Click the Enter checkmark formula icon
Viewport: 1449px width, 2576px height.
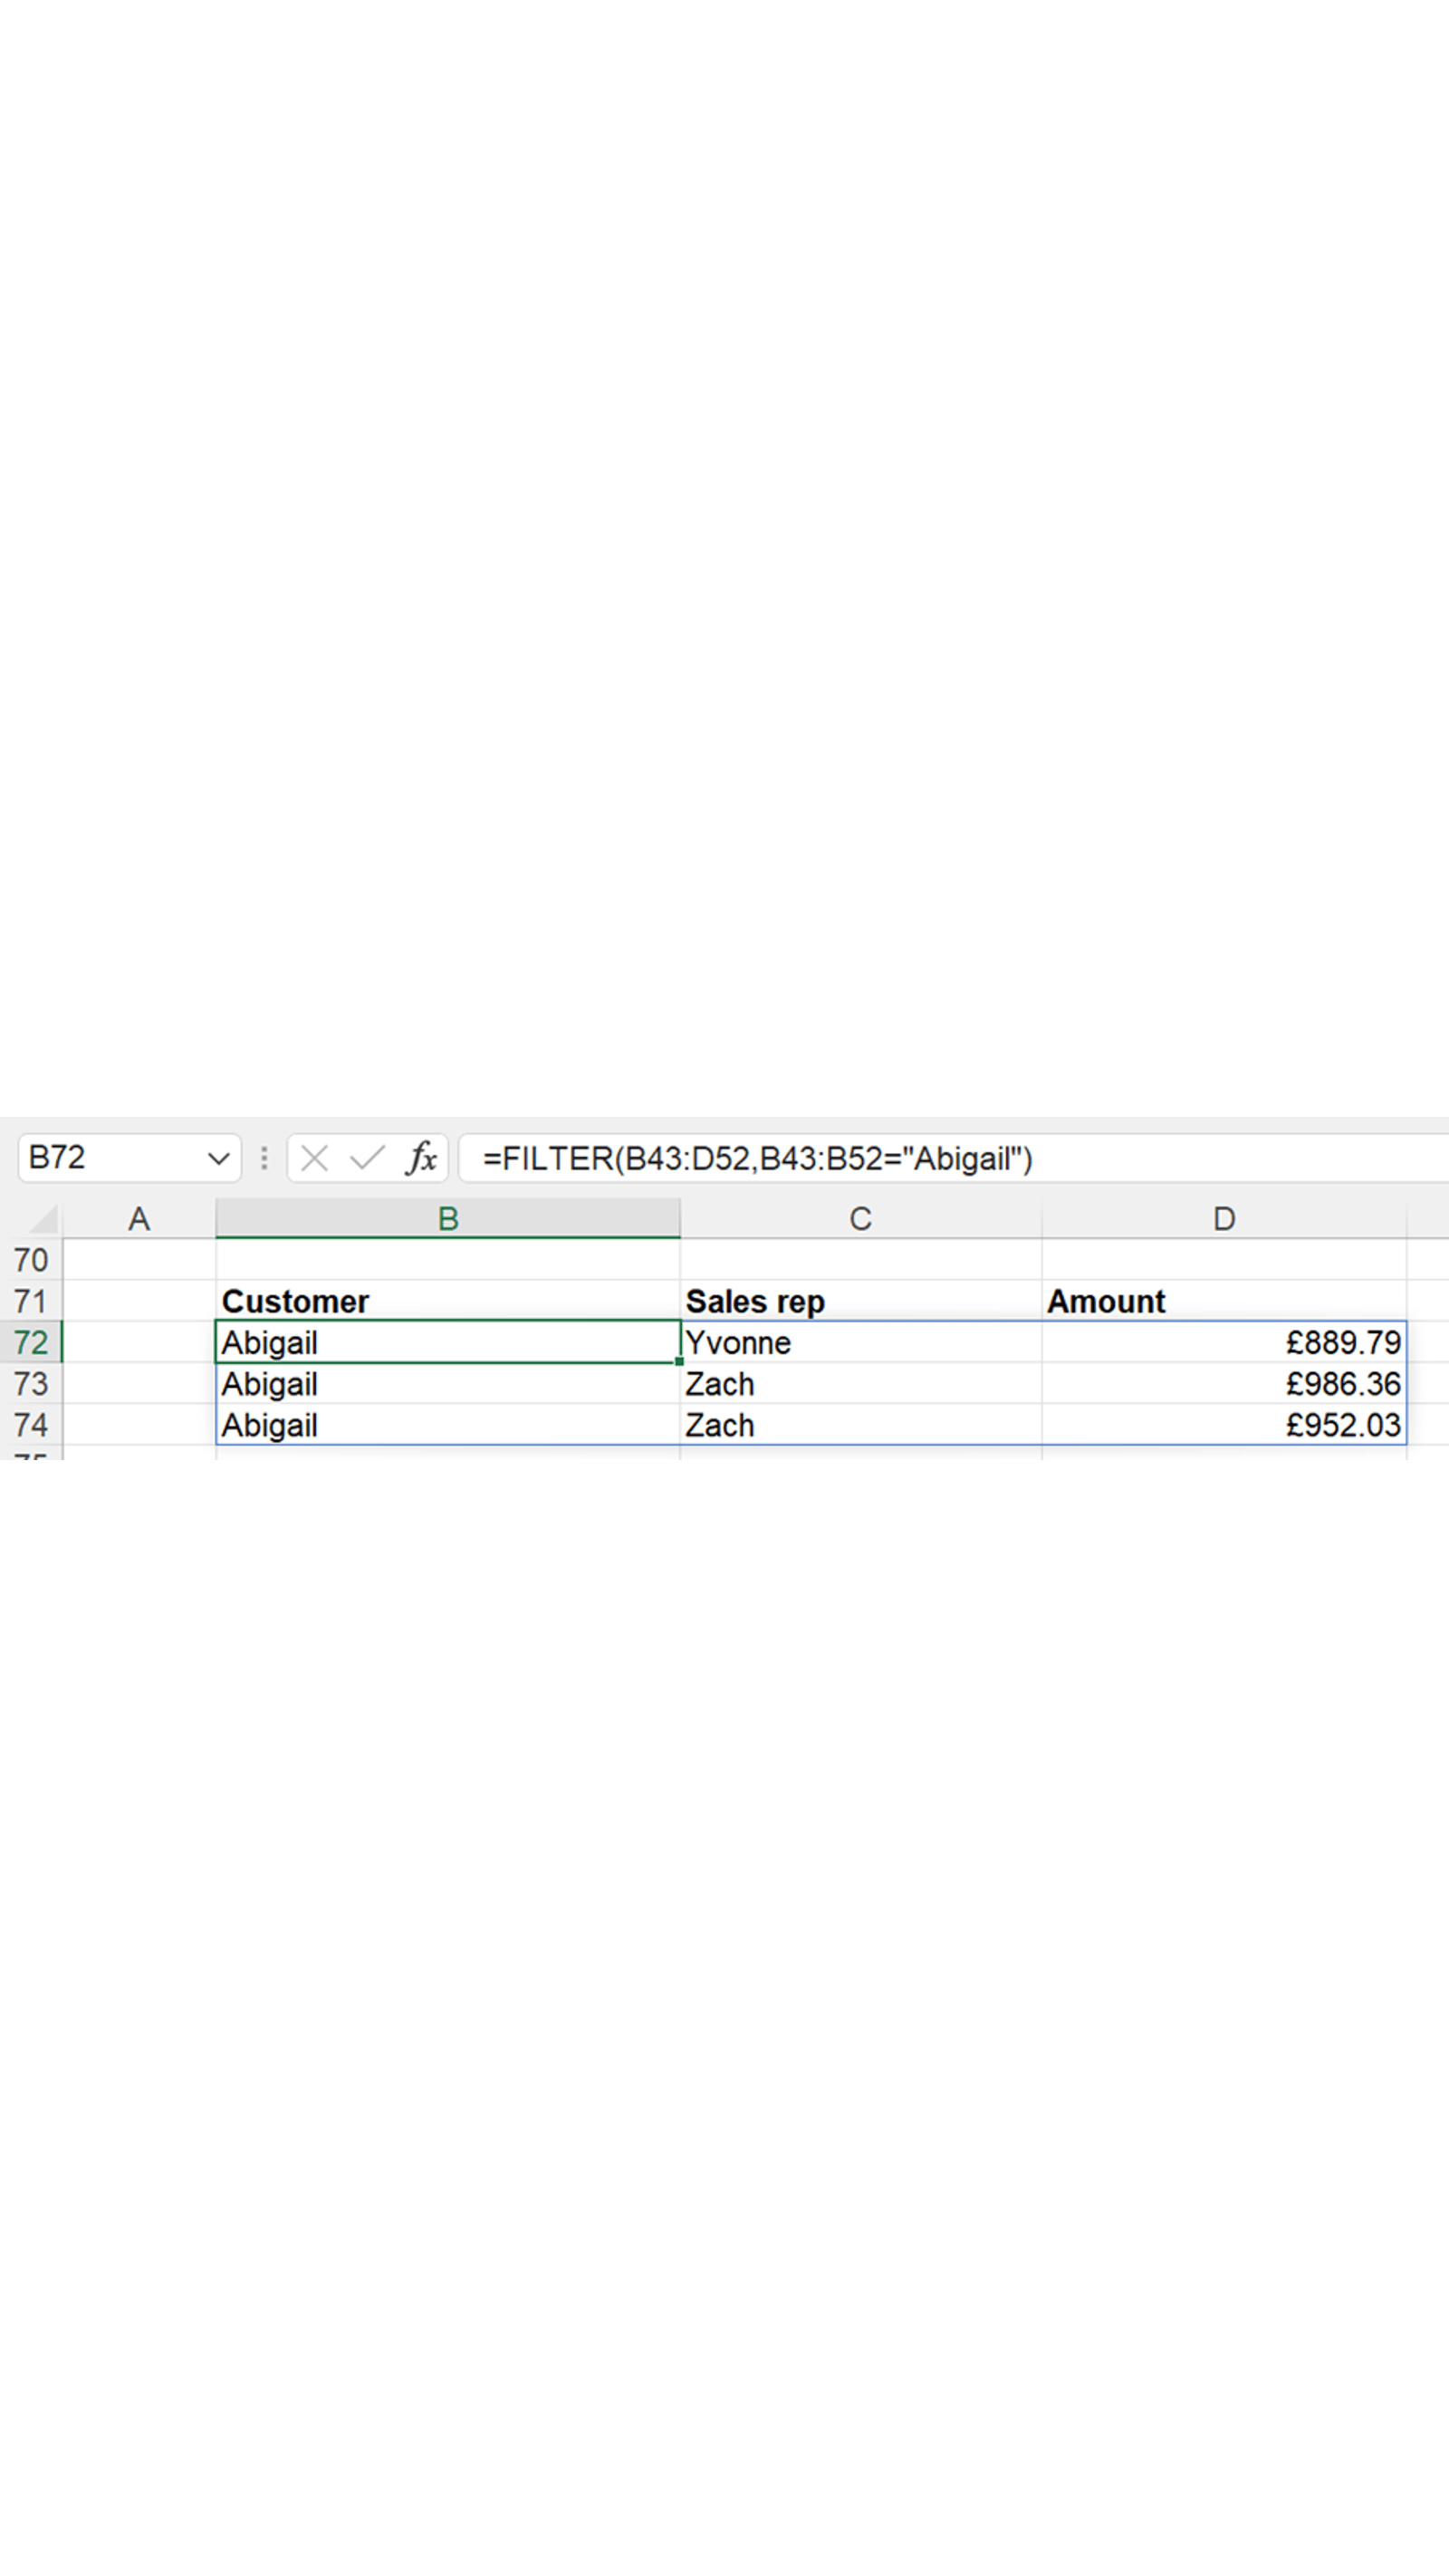pyautogui.click(x=367, y=1158)
